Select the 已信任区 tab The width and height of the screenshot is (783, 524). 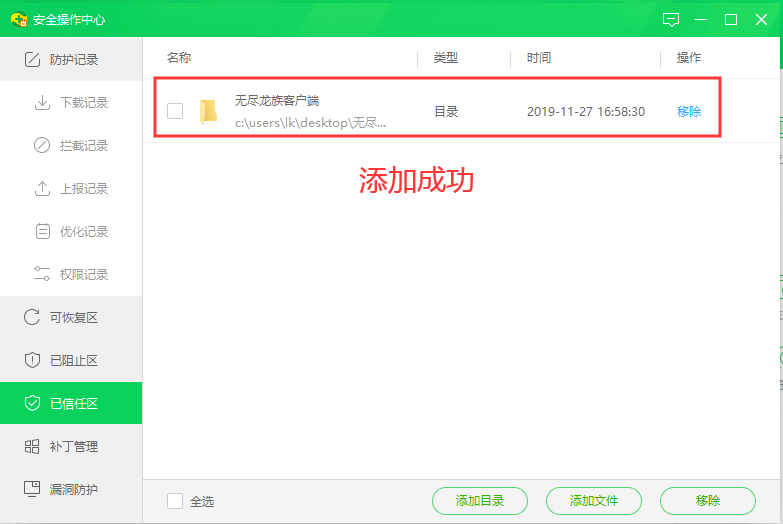pyautogui.click(x=71, y=403)
